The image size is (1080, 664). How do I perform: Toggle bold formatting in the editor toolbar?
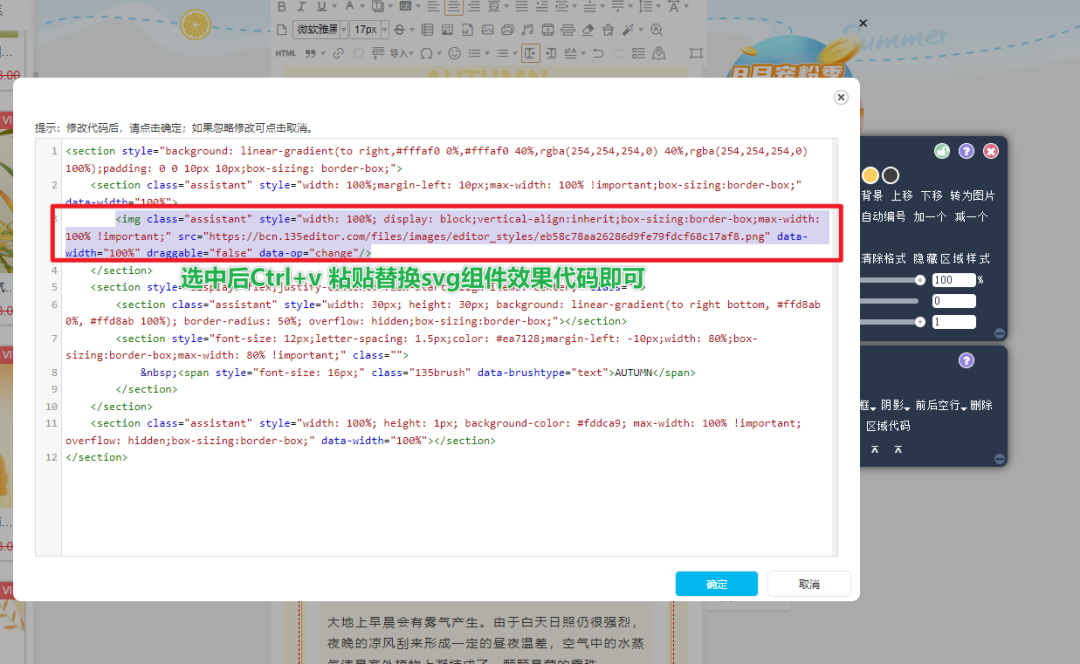(282, 6)
